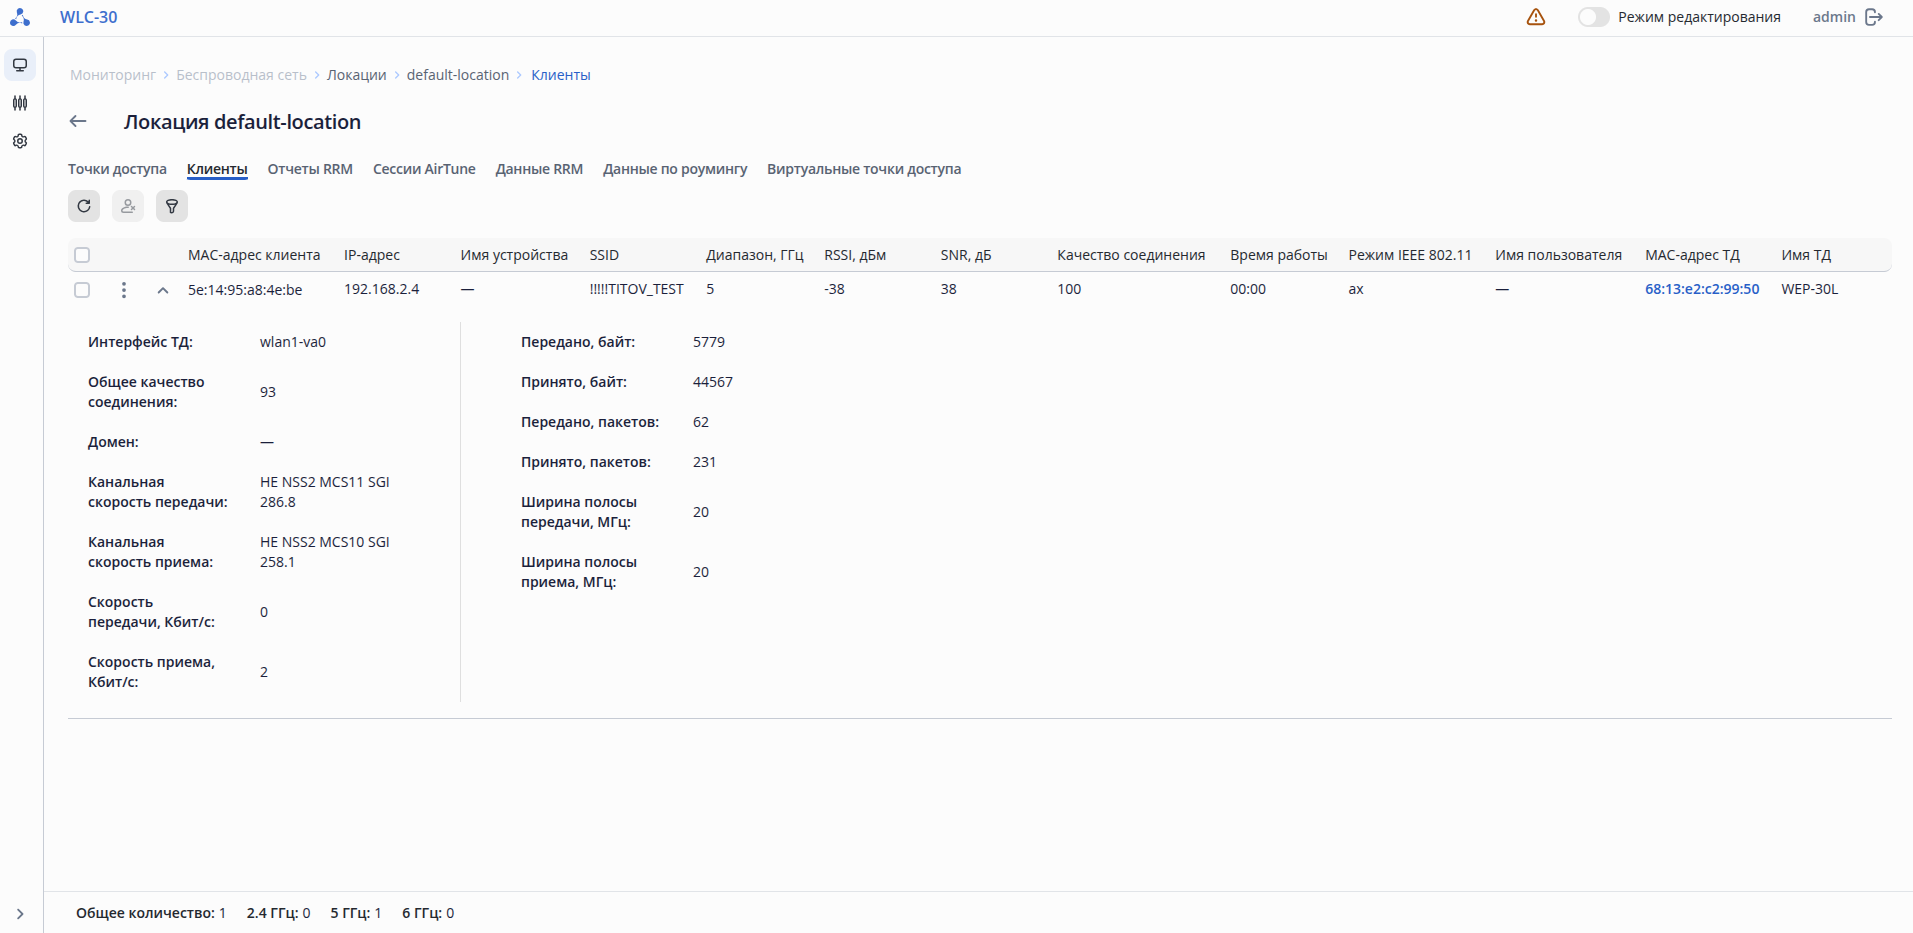Click the RSSI, дБм column header
Image resolution: width=1913 pixels, height=933 pixels.
(855, 255)
